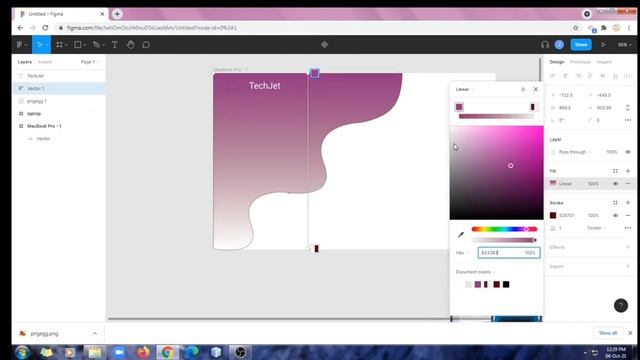Add a new stroke with plus icon
This screenshot has height=360, width=640.
point(628,202)
